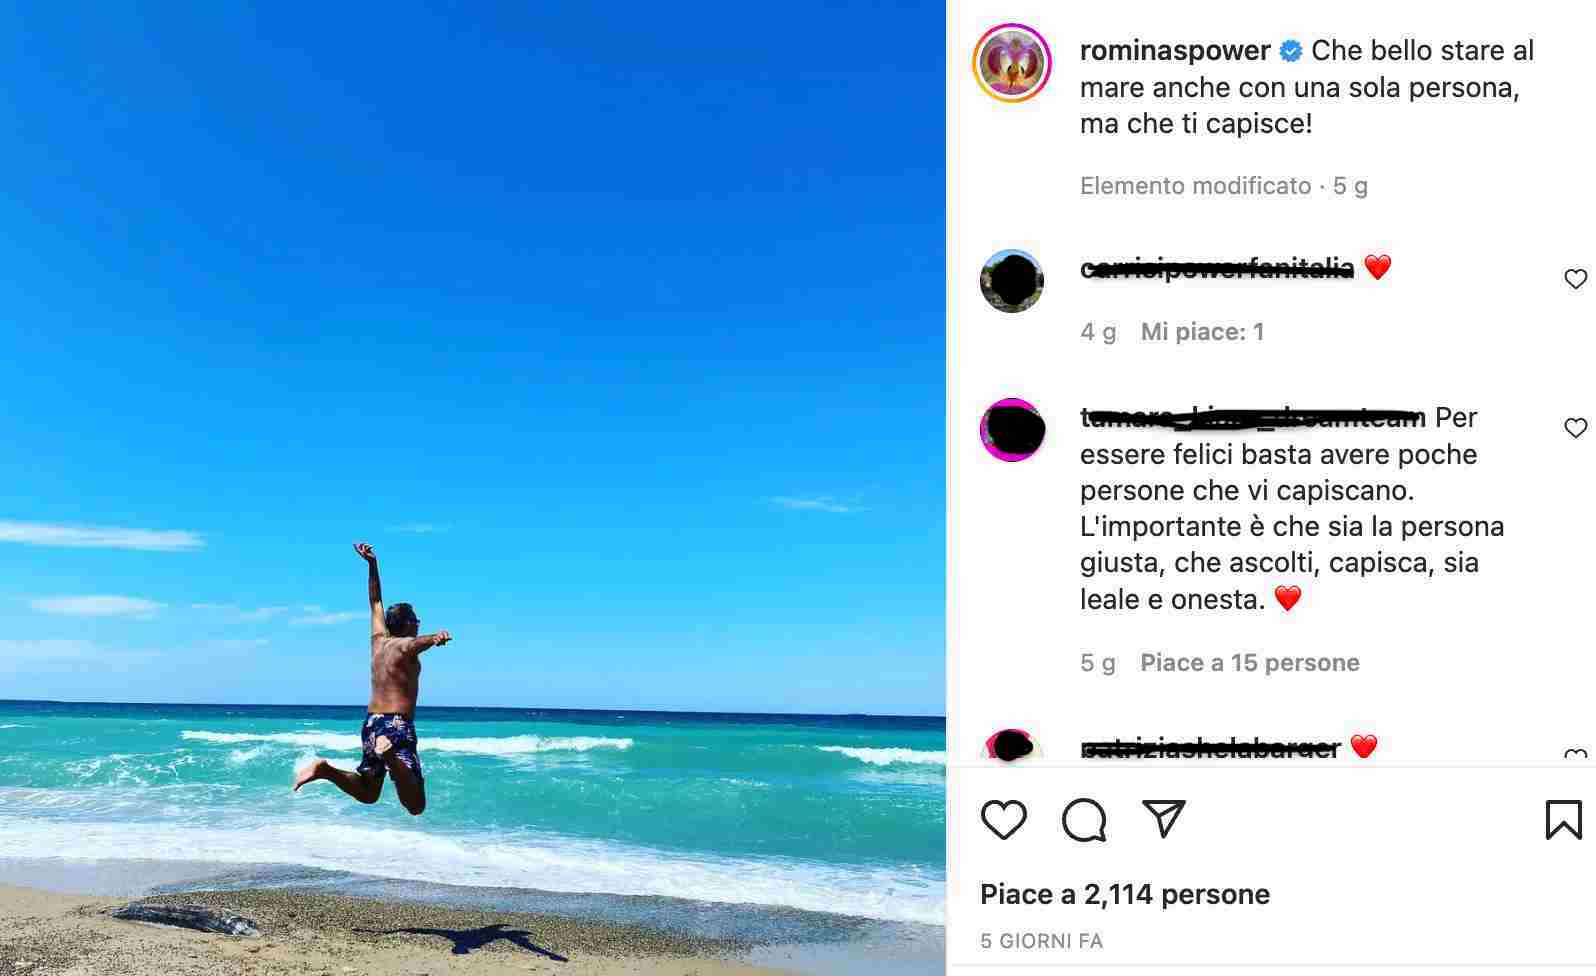Viewport: 1596px width, 976px height.
Task: Click the rominaspower username link
Action: pyautogui.click(x=1175, y=50)
